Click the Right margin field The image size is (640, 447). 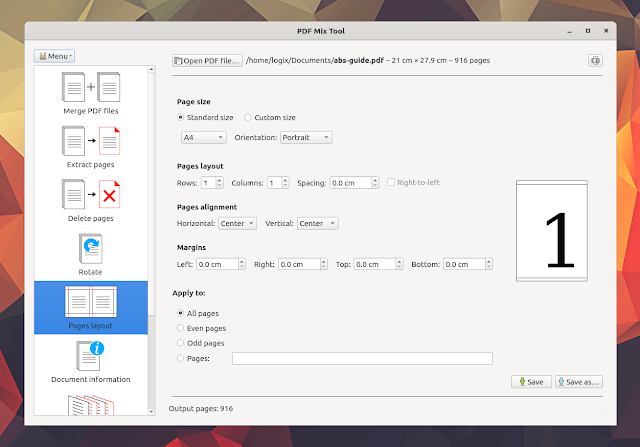(x=303, y=264)
